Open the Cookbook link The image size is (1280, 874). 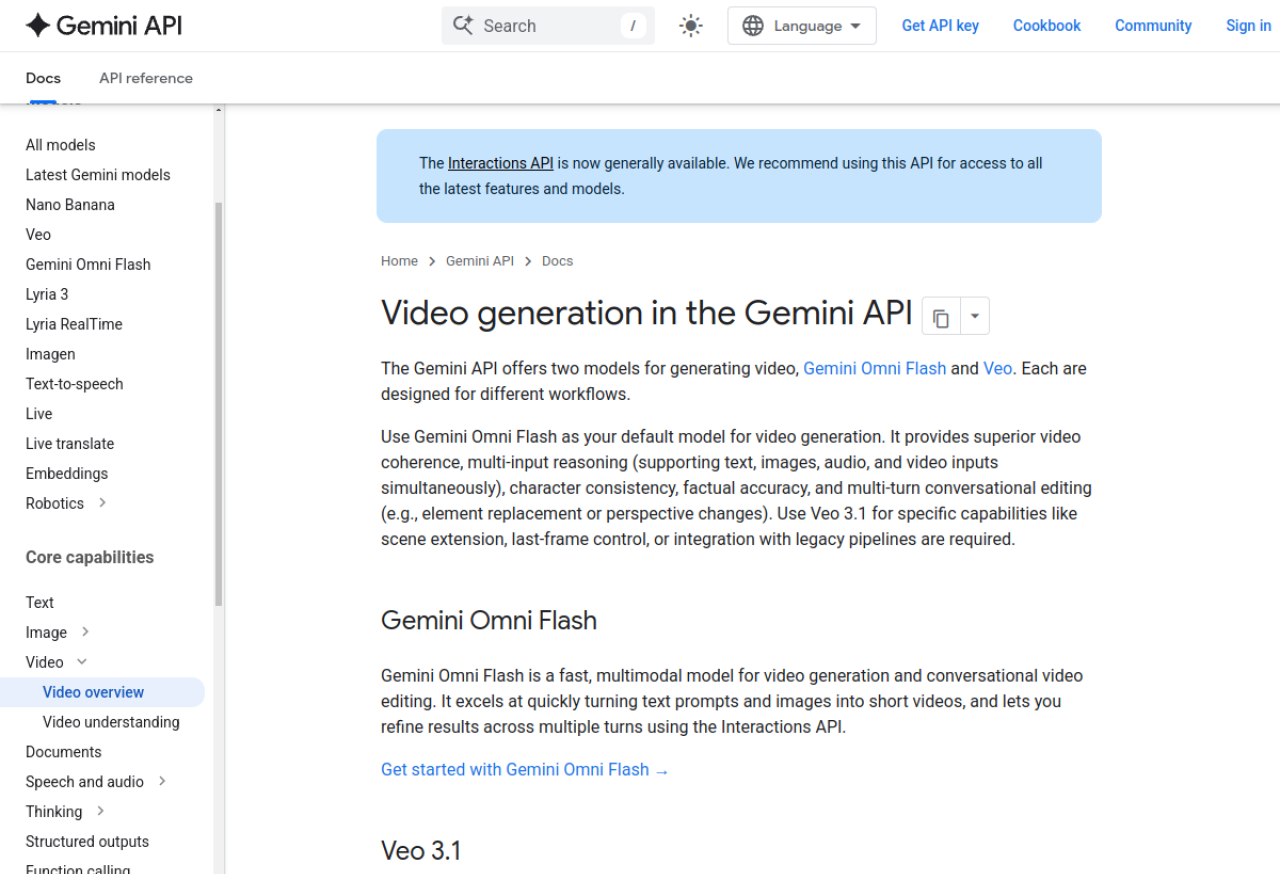pyautogui.click(x=1047, y=26)
